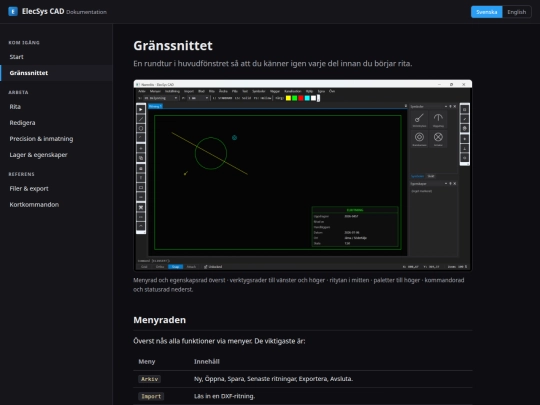Pick the red color swatch in screenshot

301,98
